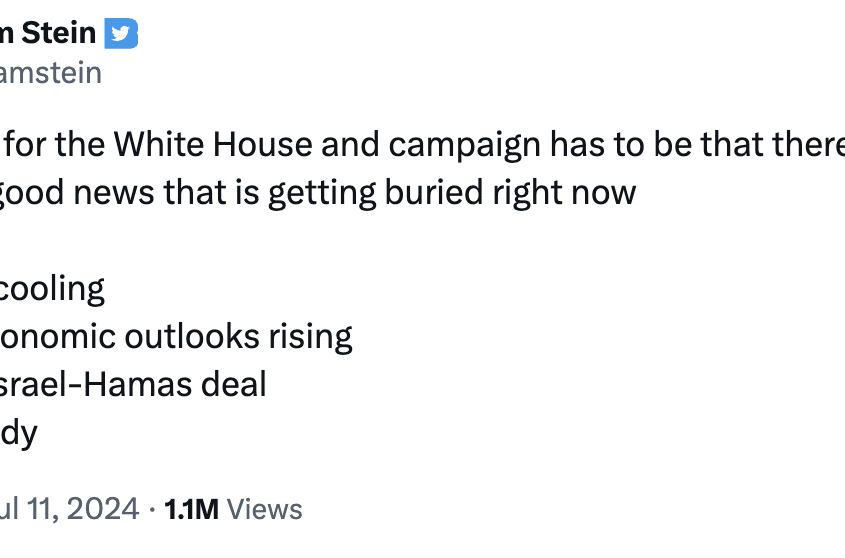Click the word "campaign" in tweet
This screenshot has height=558, width=845.
pos(463,145)
